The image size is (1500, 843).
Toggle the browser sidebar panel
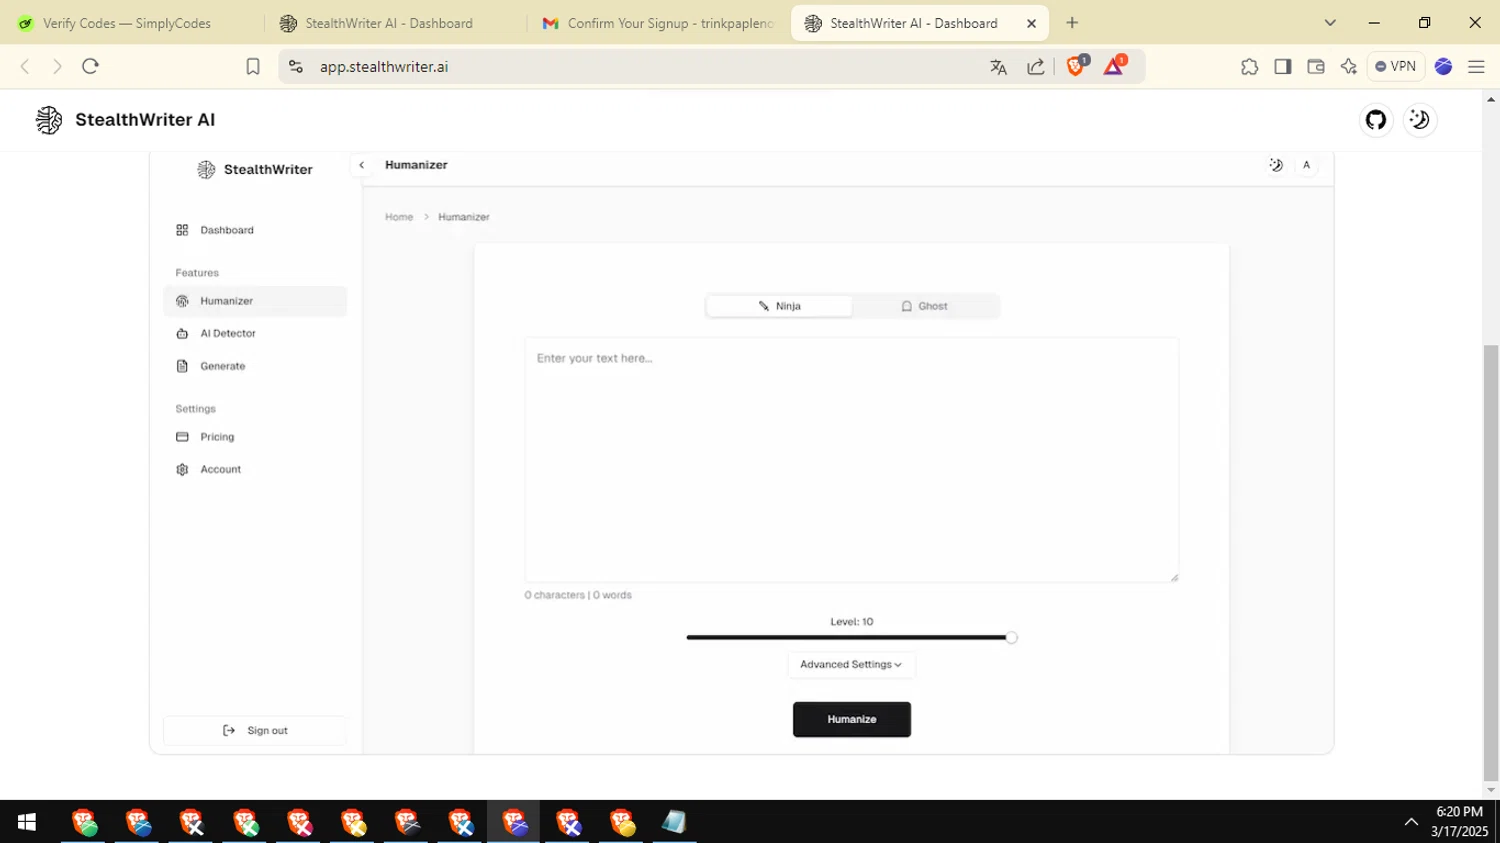[x=1282, y=67]
